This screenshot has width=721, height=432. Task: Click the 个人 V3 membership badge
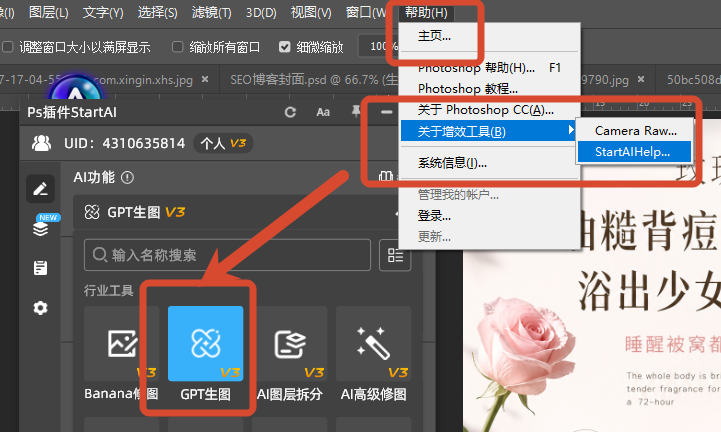pos(223,143)
